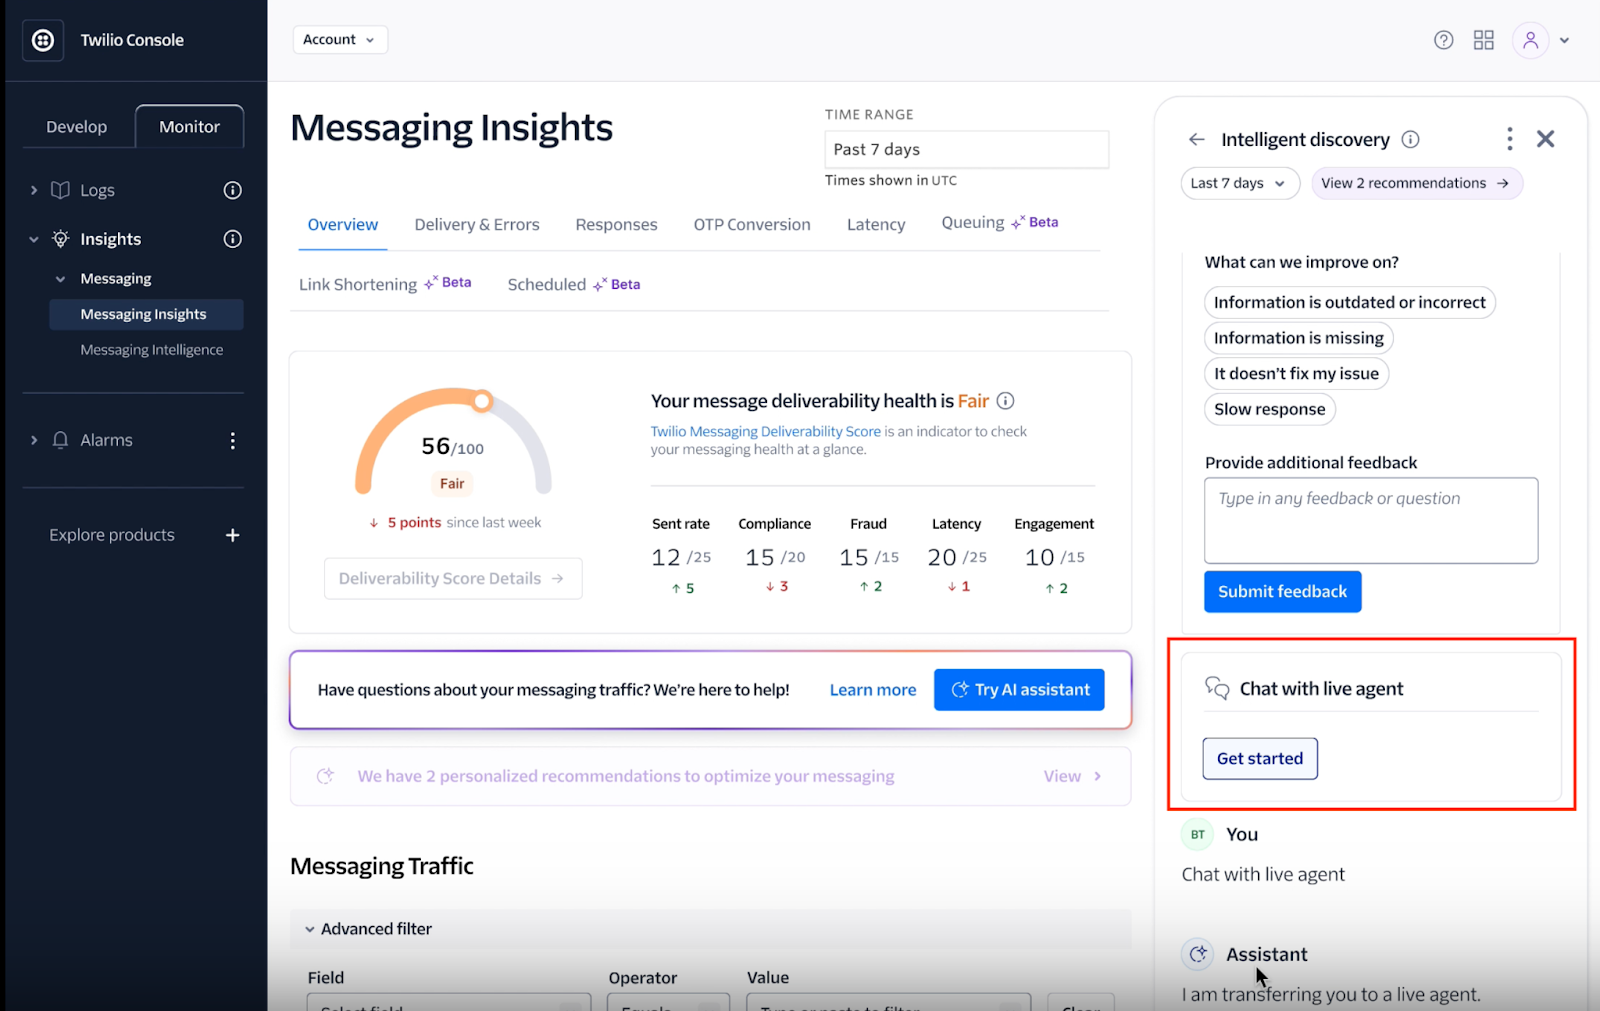
Task: Select 'Information is outdated or incorrect' chip
Action: tap(1350, 302)
